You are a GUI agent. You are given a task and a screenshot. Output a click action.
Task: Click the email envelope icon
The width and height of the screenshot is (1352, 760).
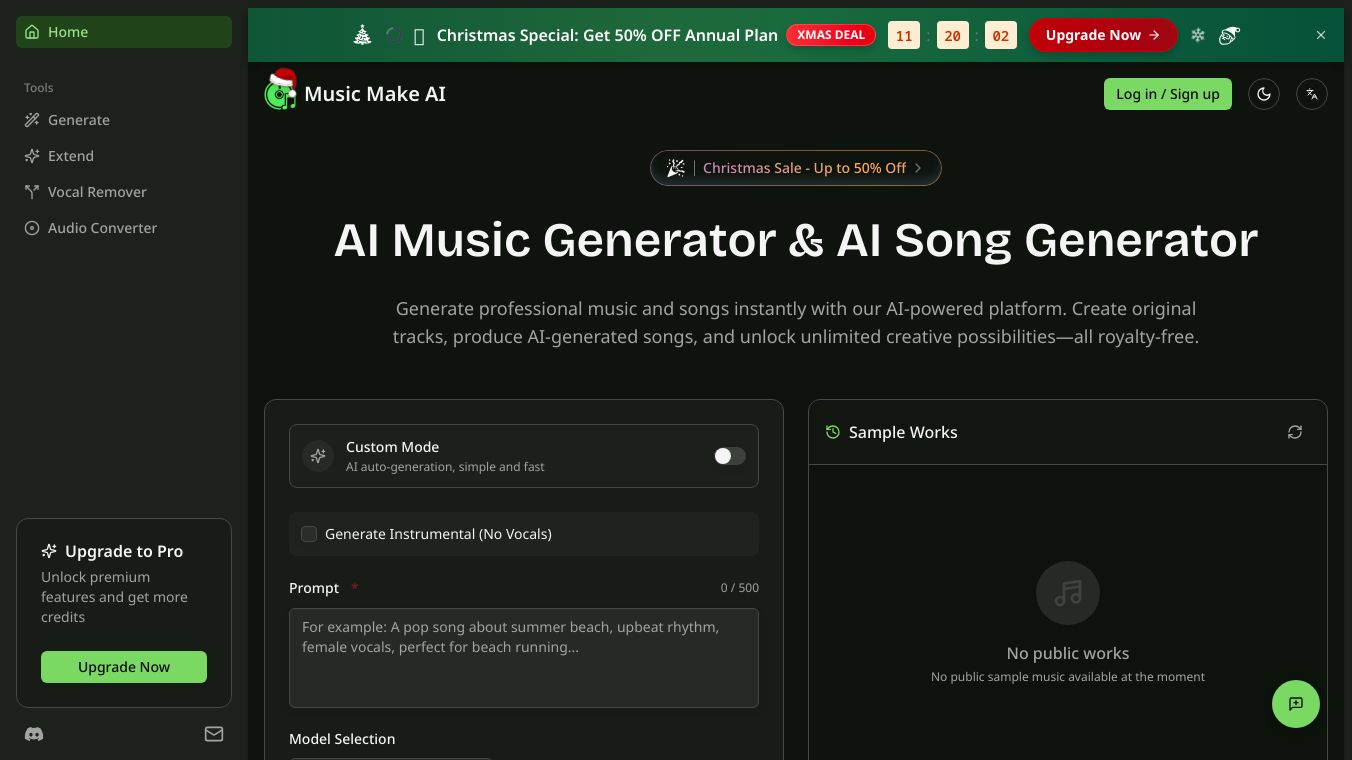(214, 734)
